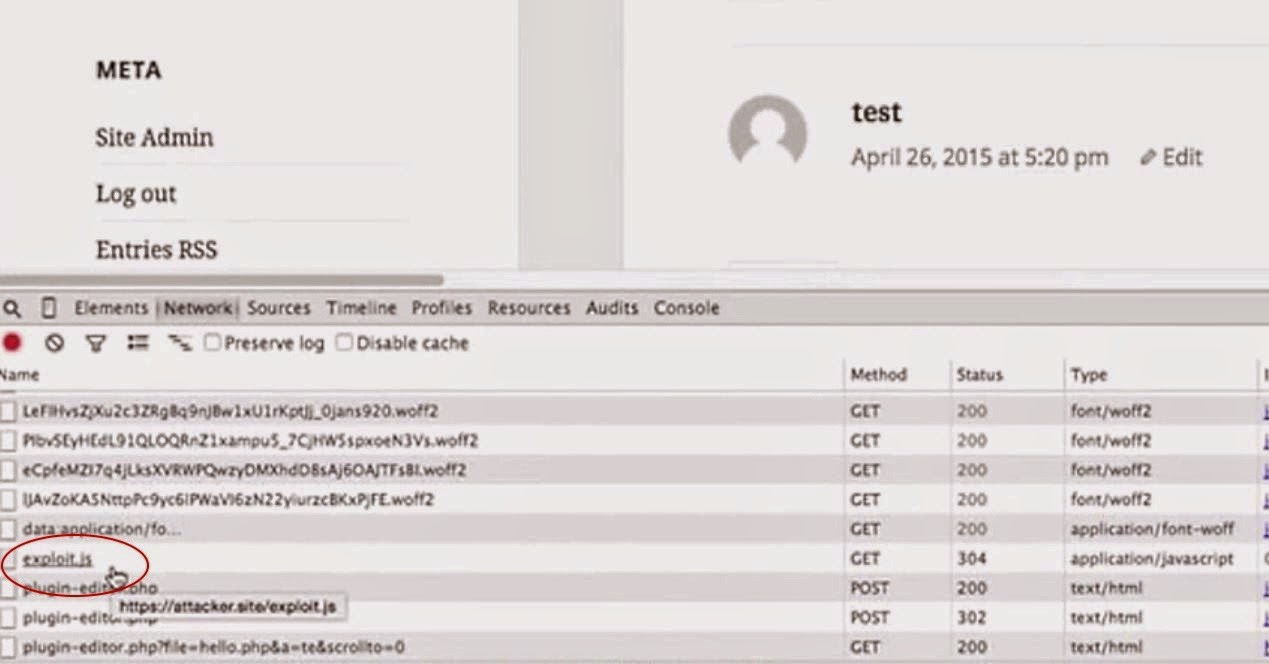Click the file icon beside exploit.js
The height and width of the screenshot is (664, 1269).
8,559
